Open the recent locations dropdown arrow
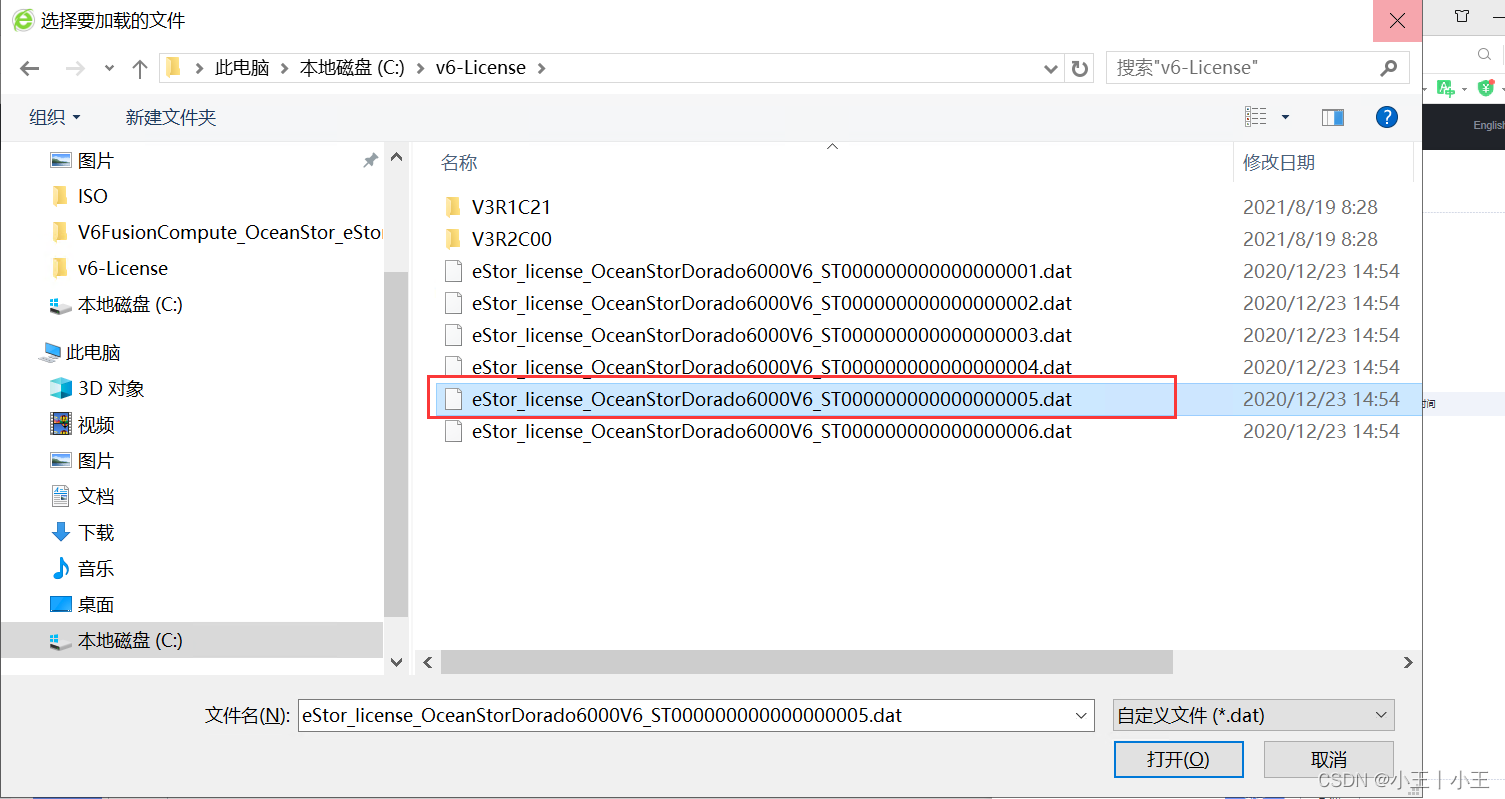The width and height of the screenshot is (1505, 799). point(109,69)
